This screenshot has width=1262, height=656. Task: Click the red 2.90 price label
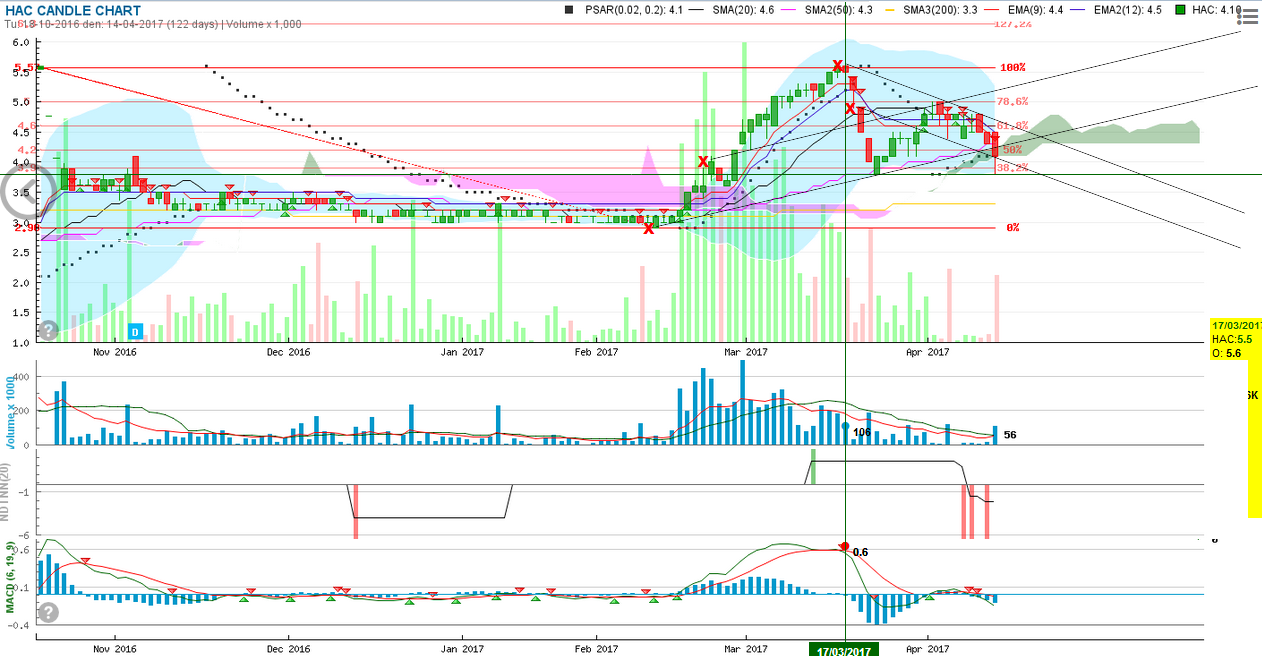coord(27,228)
